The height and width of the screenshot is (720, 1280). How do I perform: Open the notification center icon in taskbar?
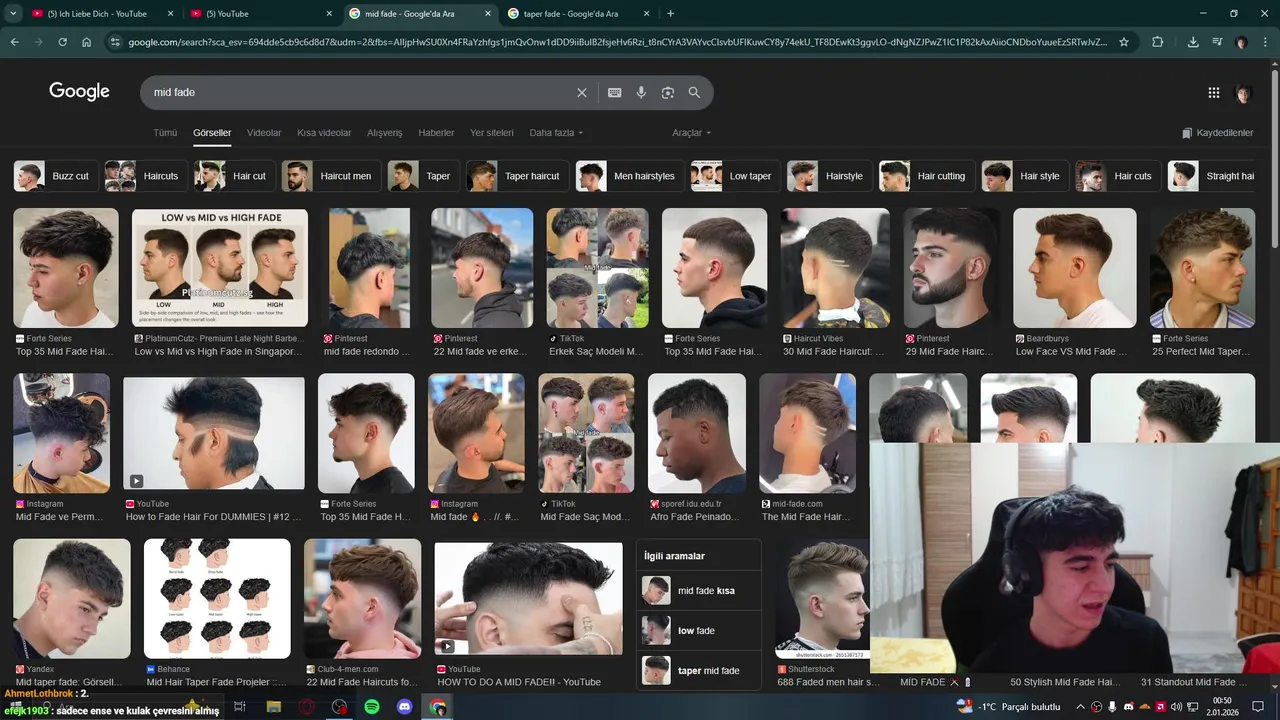[1259, 707]
